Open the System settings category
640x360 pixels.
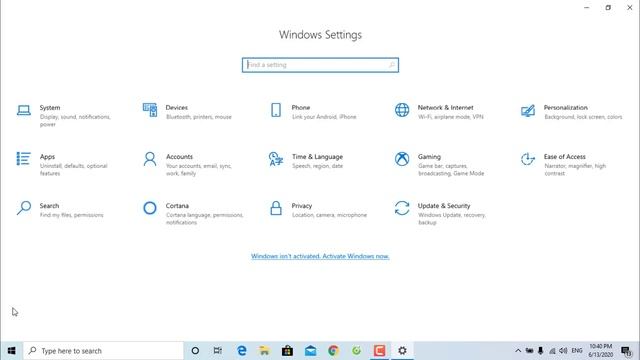[x=65, y=115]
